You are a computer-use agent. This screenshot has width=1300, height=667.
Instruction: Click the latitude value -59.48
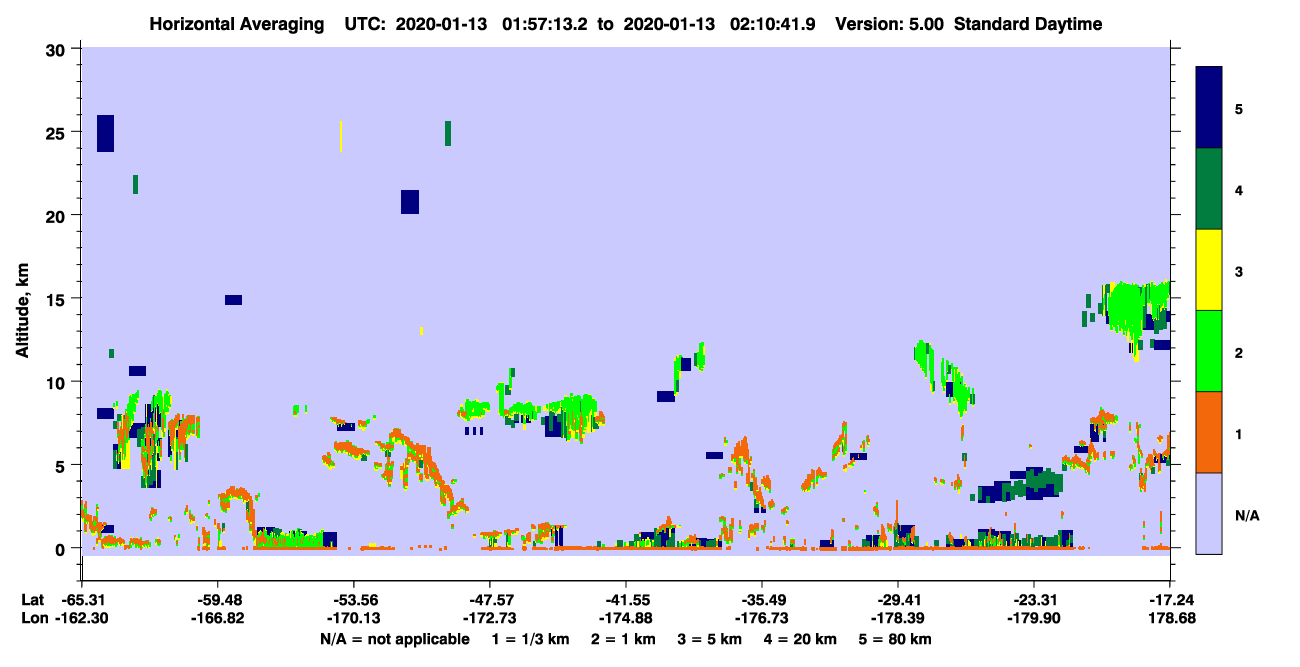pyautogui.click(x=218, y=600)
